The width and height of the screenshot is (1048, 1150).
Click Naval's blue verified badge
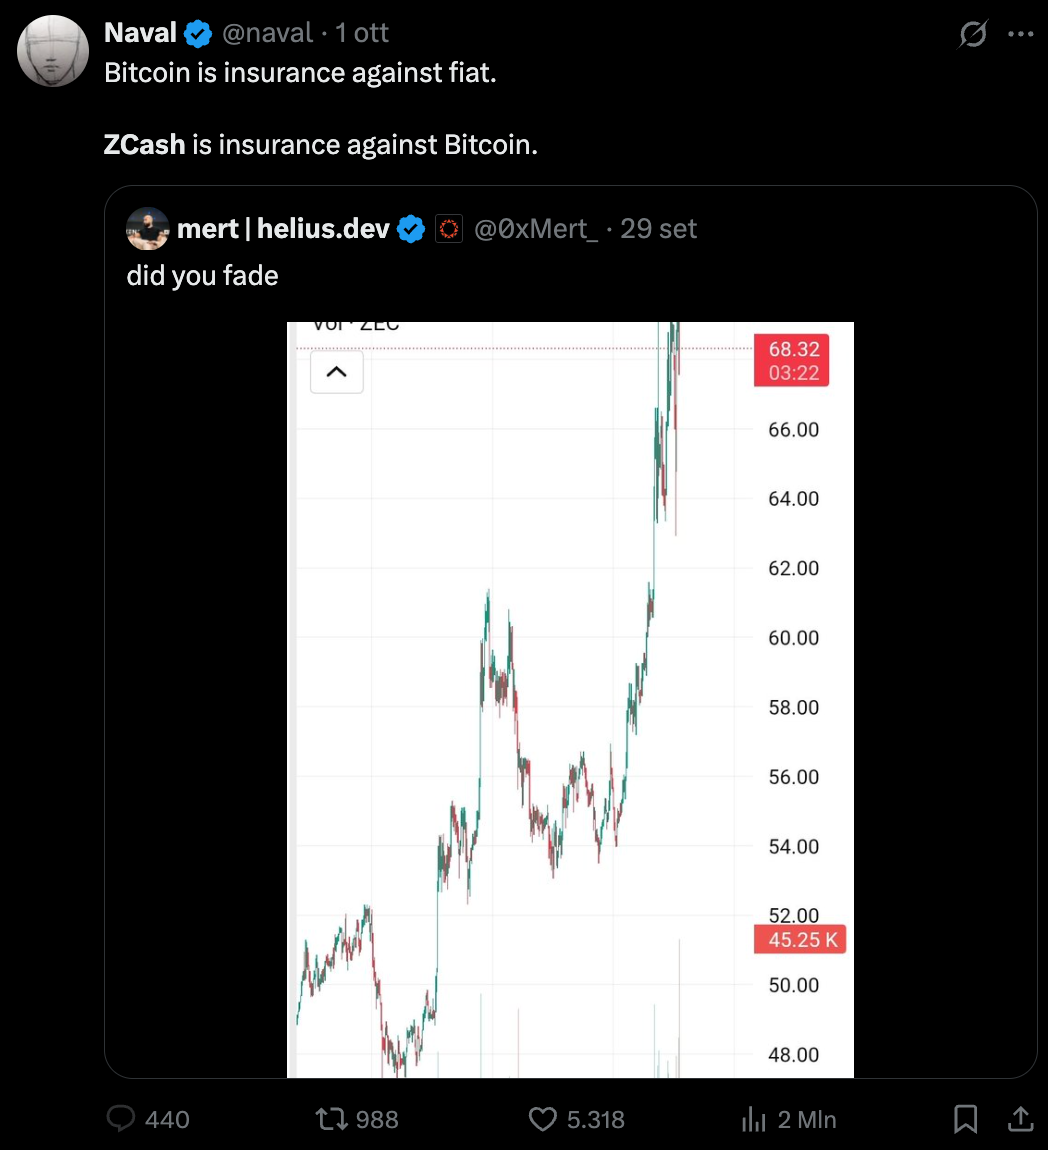(x=198, y=33)
